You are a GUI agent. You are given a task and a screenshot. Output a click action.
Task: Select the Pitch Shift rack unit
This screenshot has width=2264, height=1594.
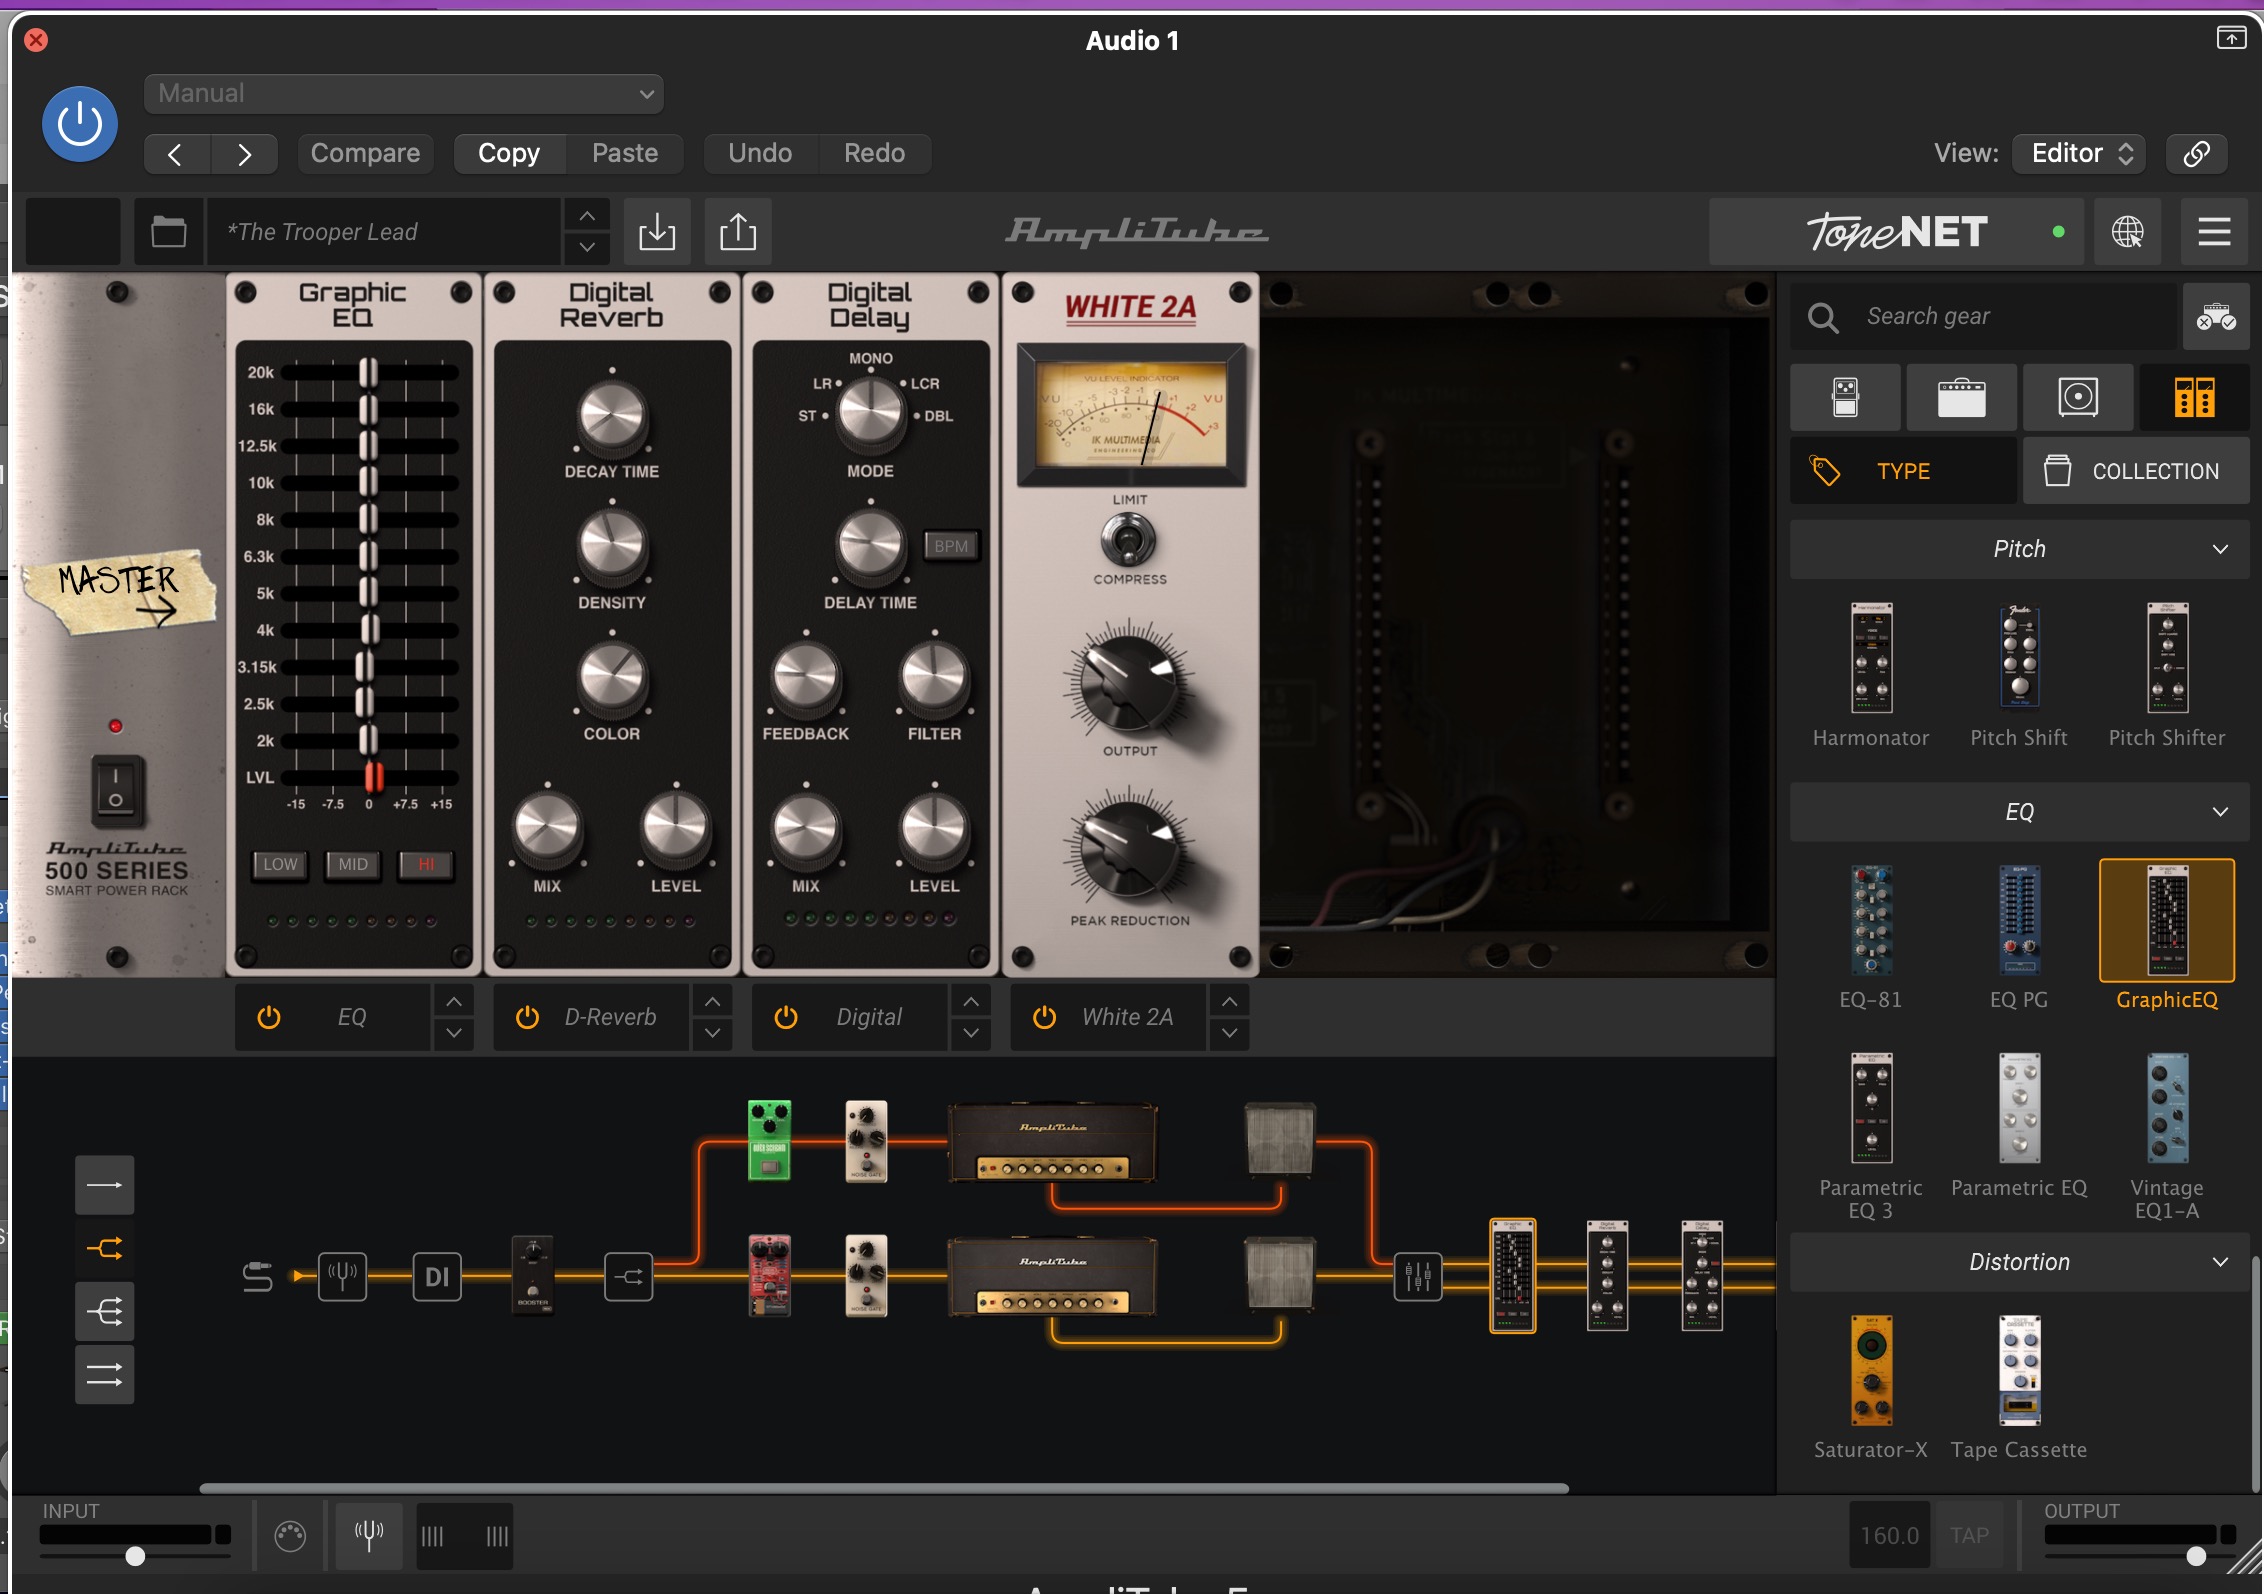point(2019,657)
